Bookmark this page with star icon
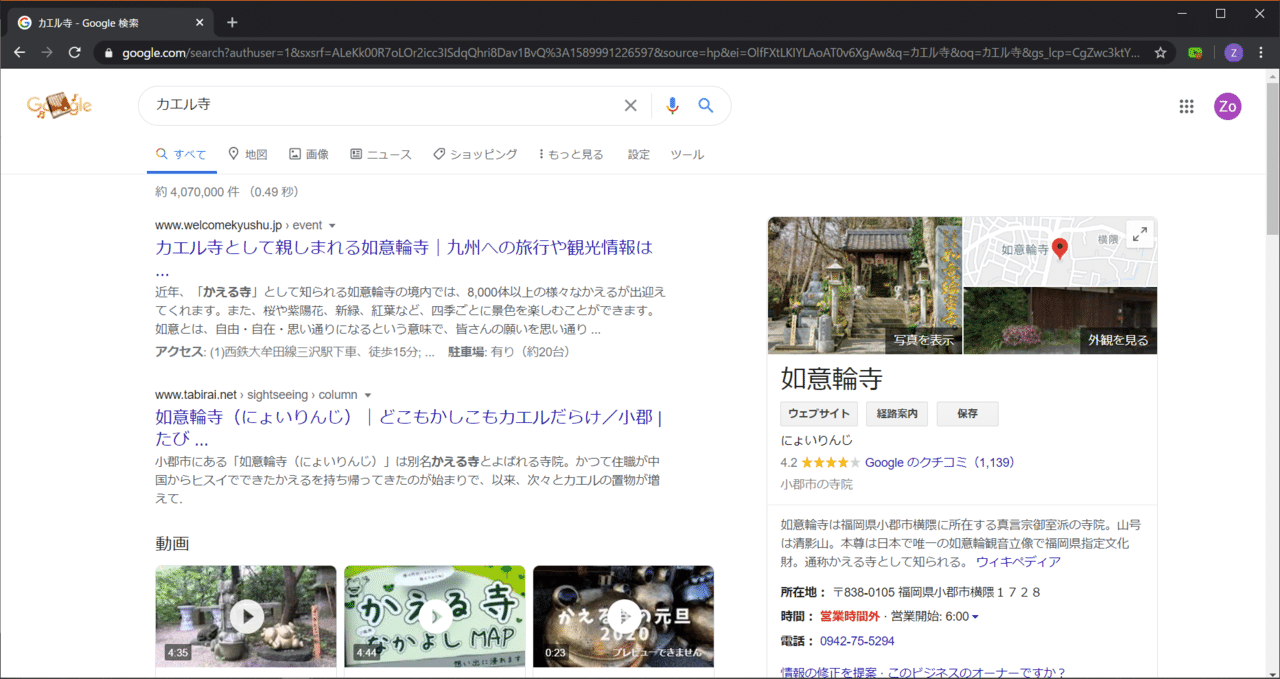This screenshot has width=1280, height=679. pyautogui.click(x=1161, y=52)
